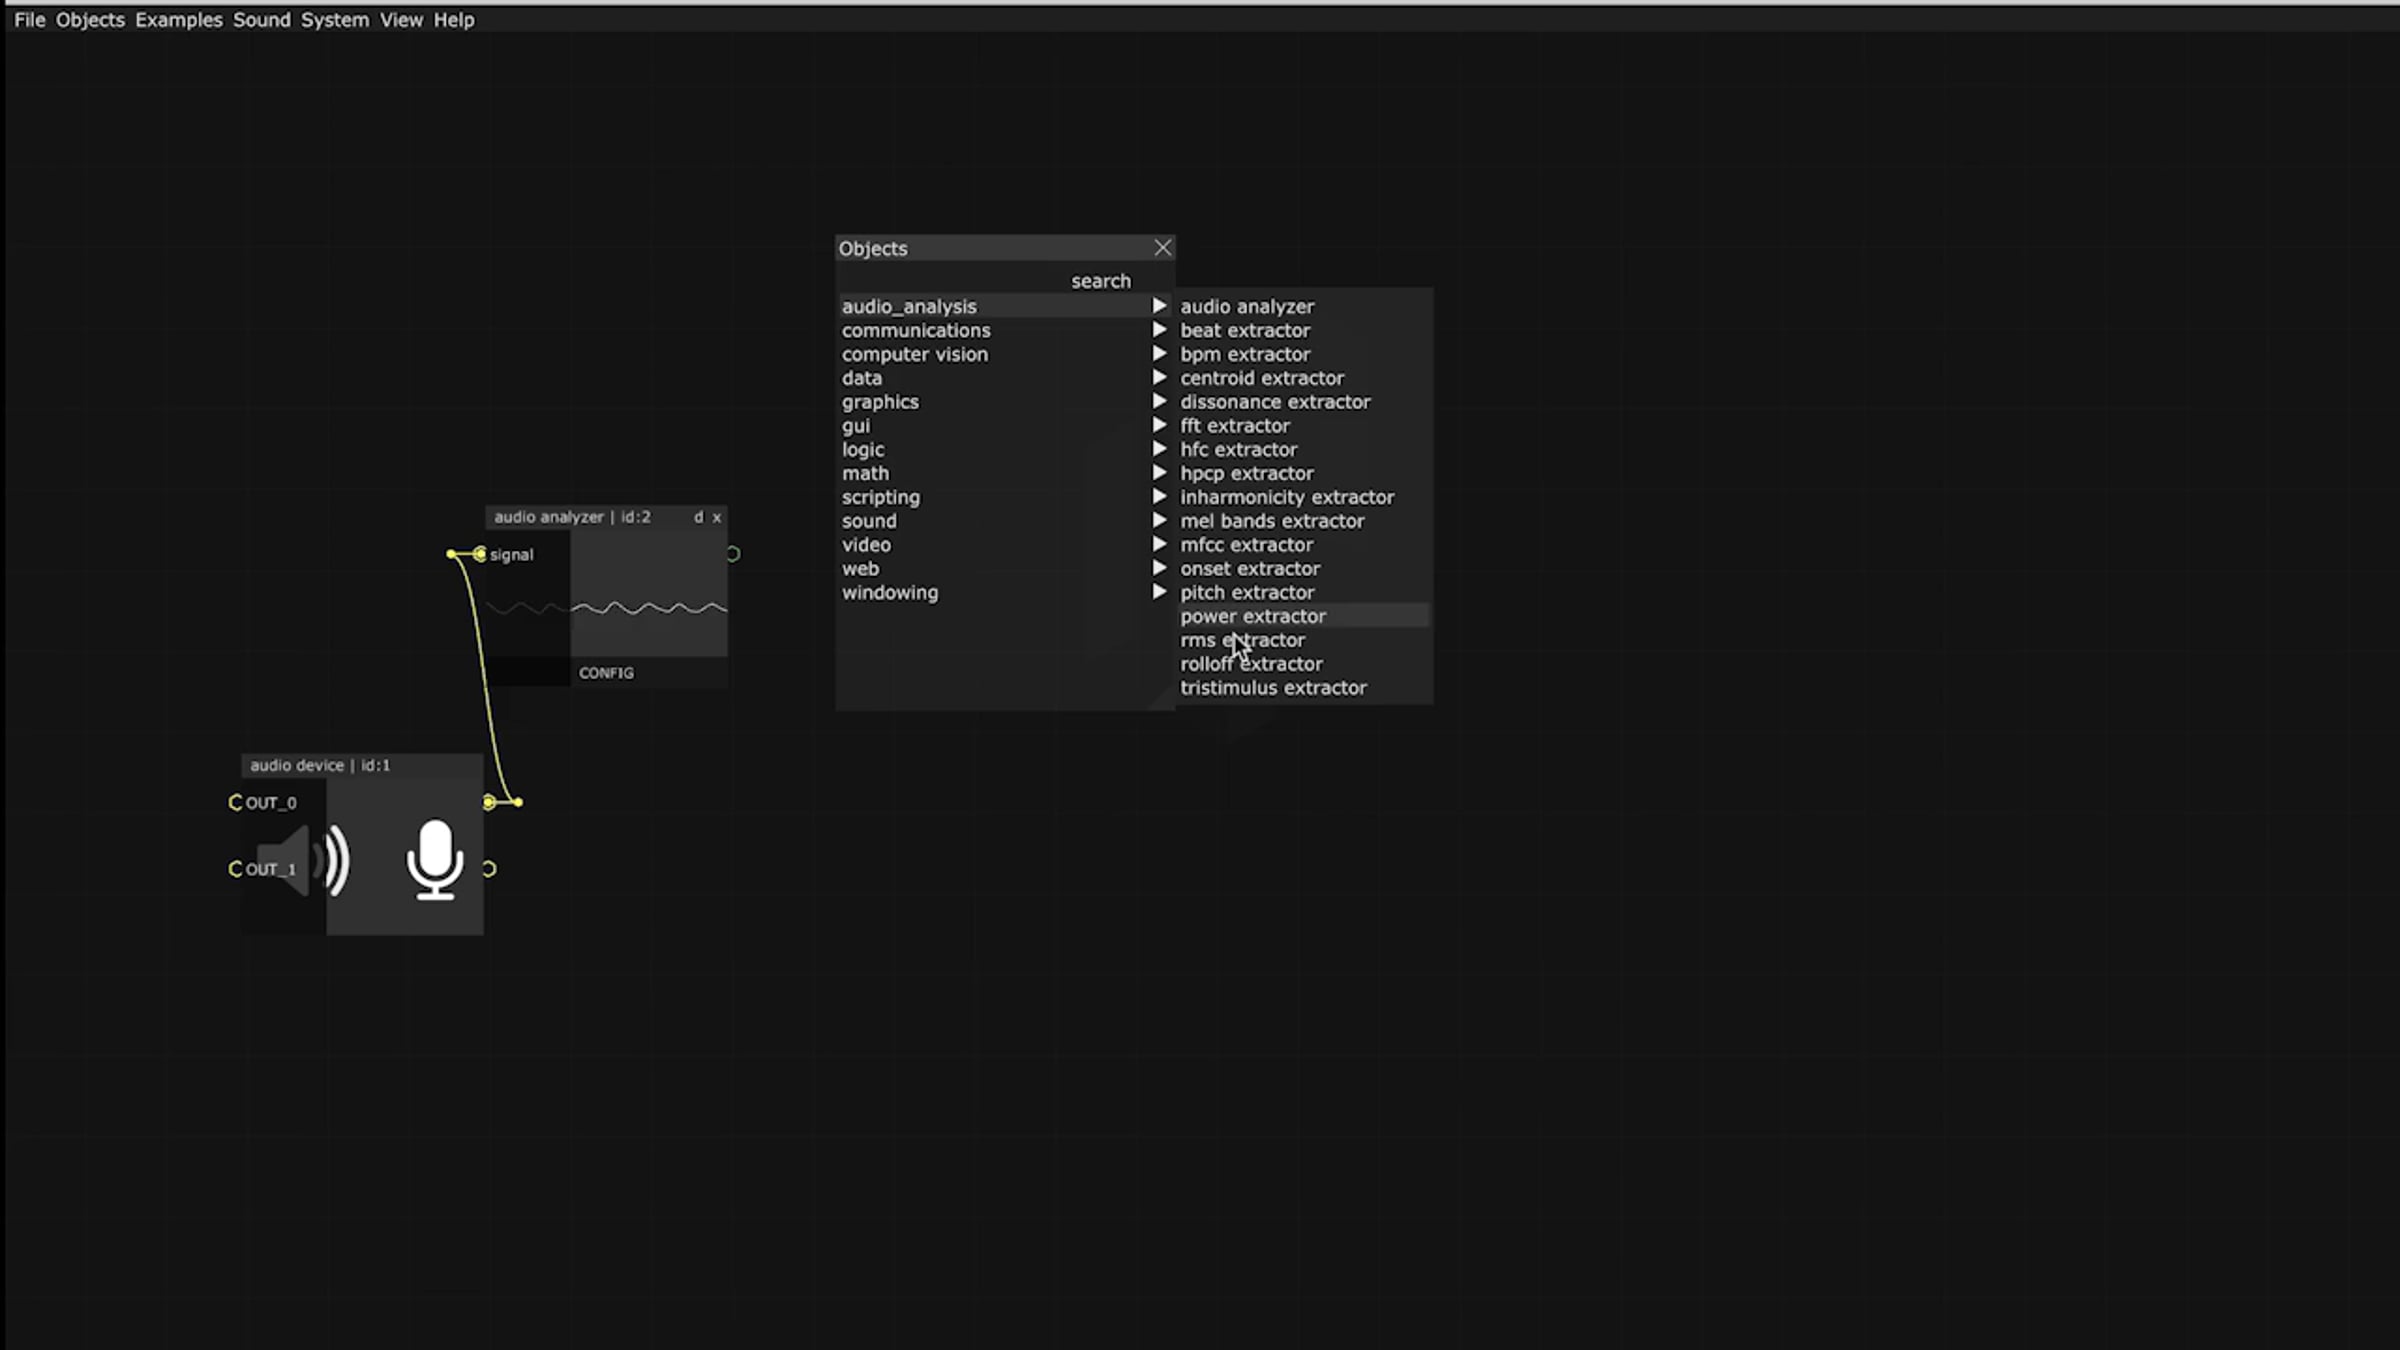Viewport: 2400px width, 1350px height.
Task: Expand the video category arrow
Action: tap(1159, 545)
